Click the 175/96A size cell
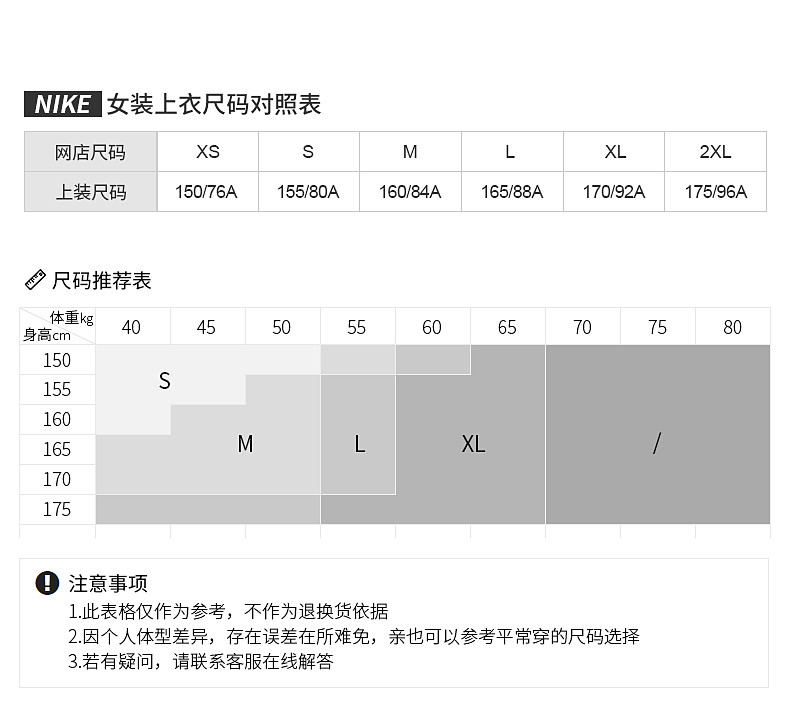The image size is (790, 724). (x=715, y=192)
